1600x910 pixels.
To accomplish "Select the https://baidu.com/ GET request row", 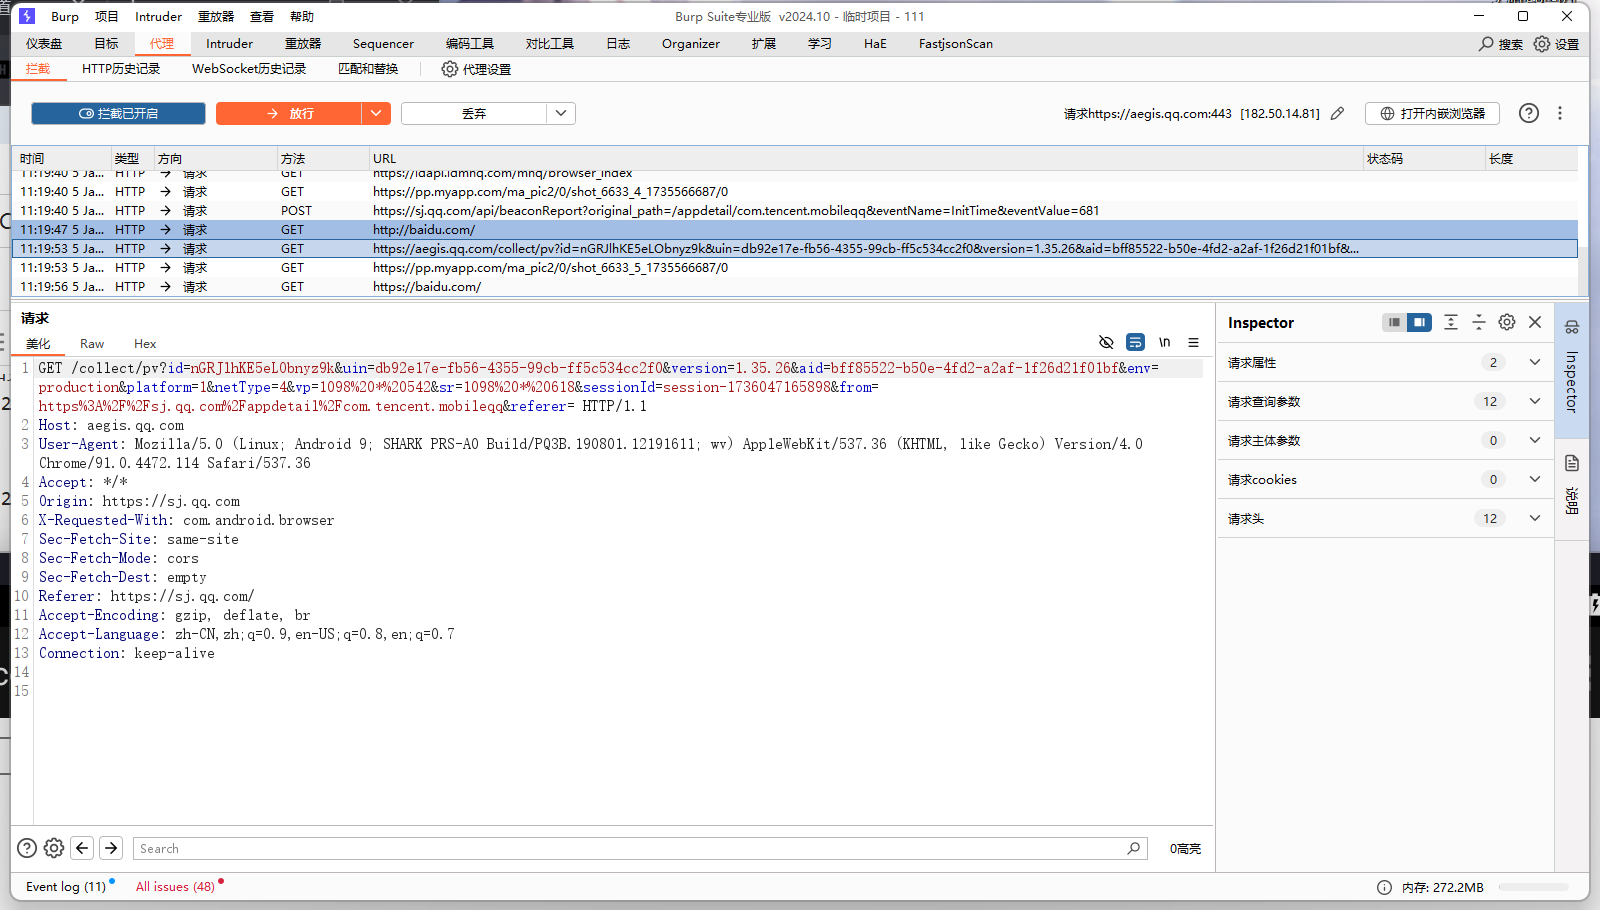I will (x=795, y=287).
